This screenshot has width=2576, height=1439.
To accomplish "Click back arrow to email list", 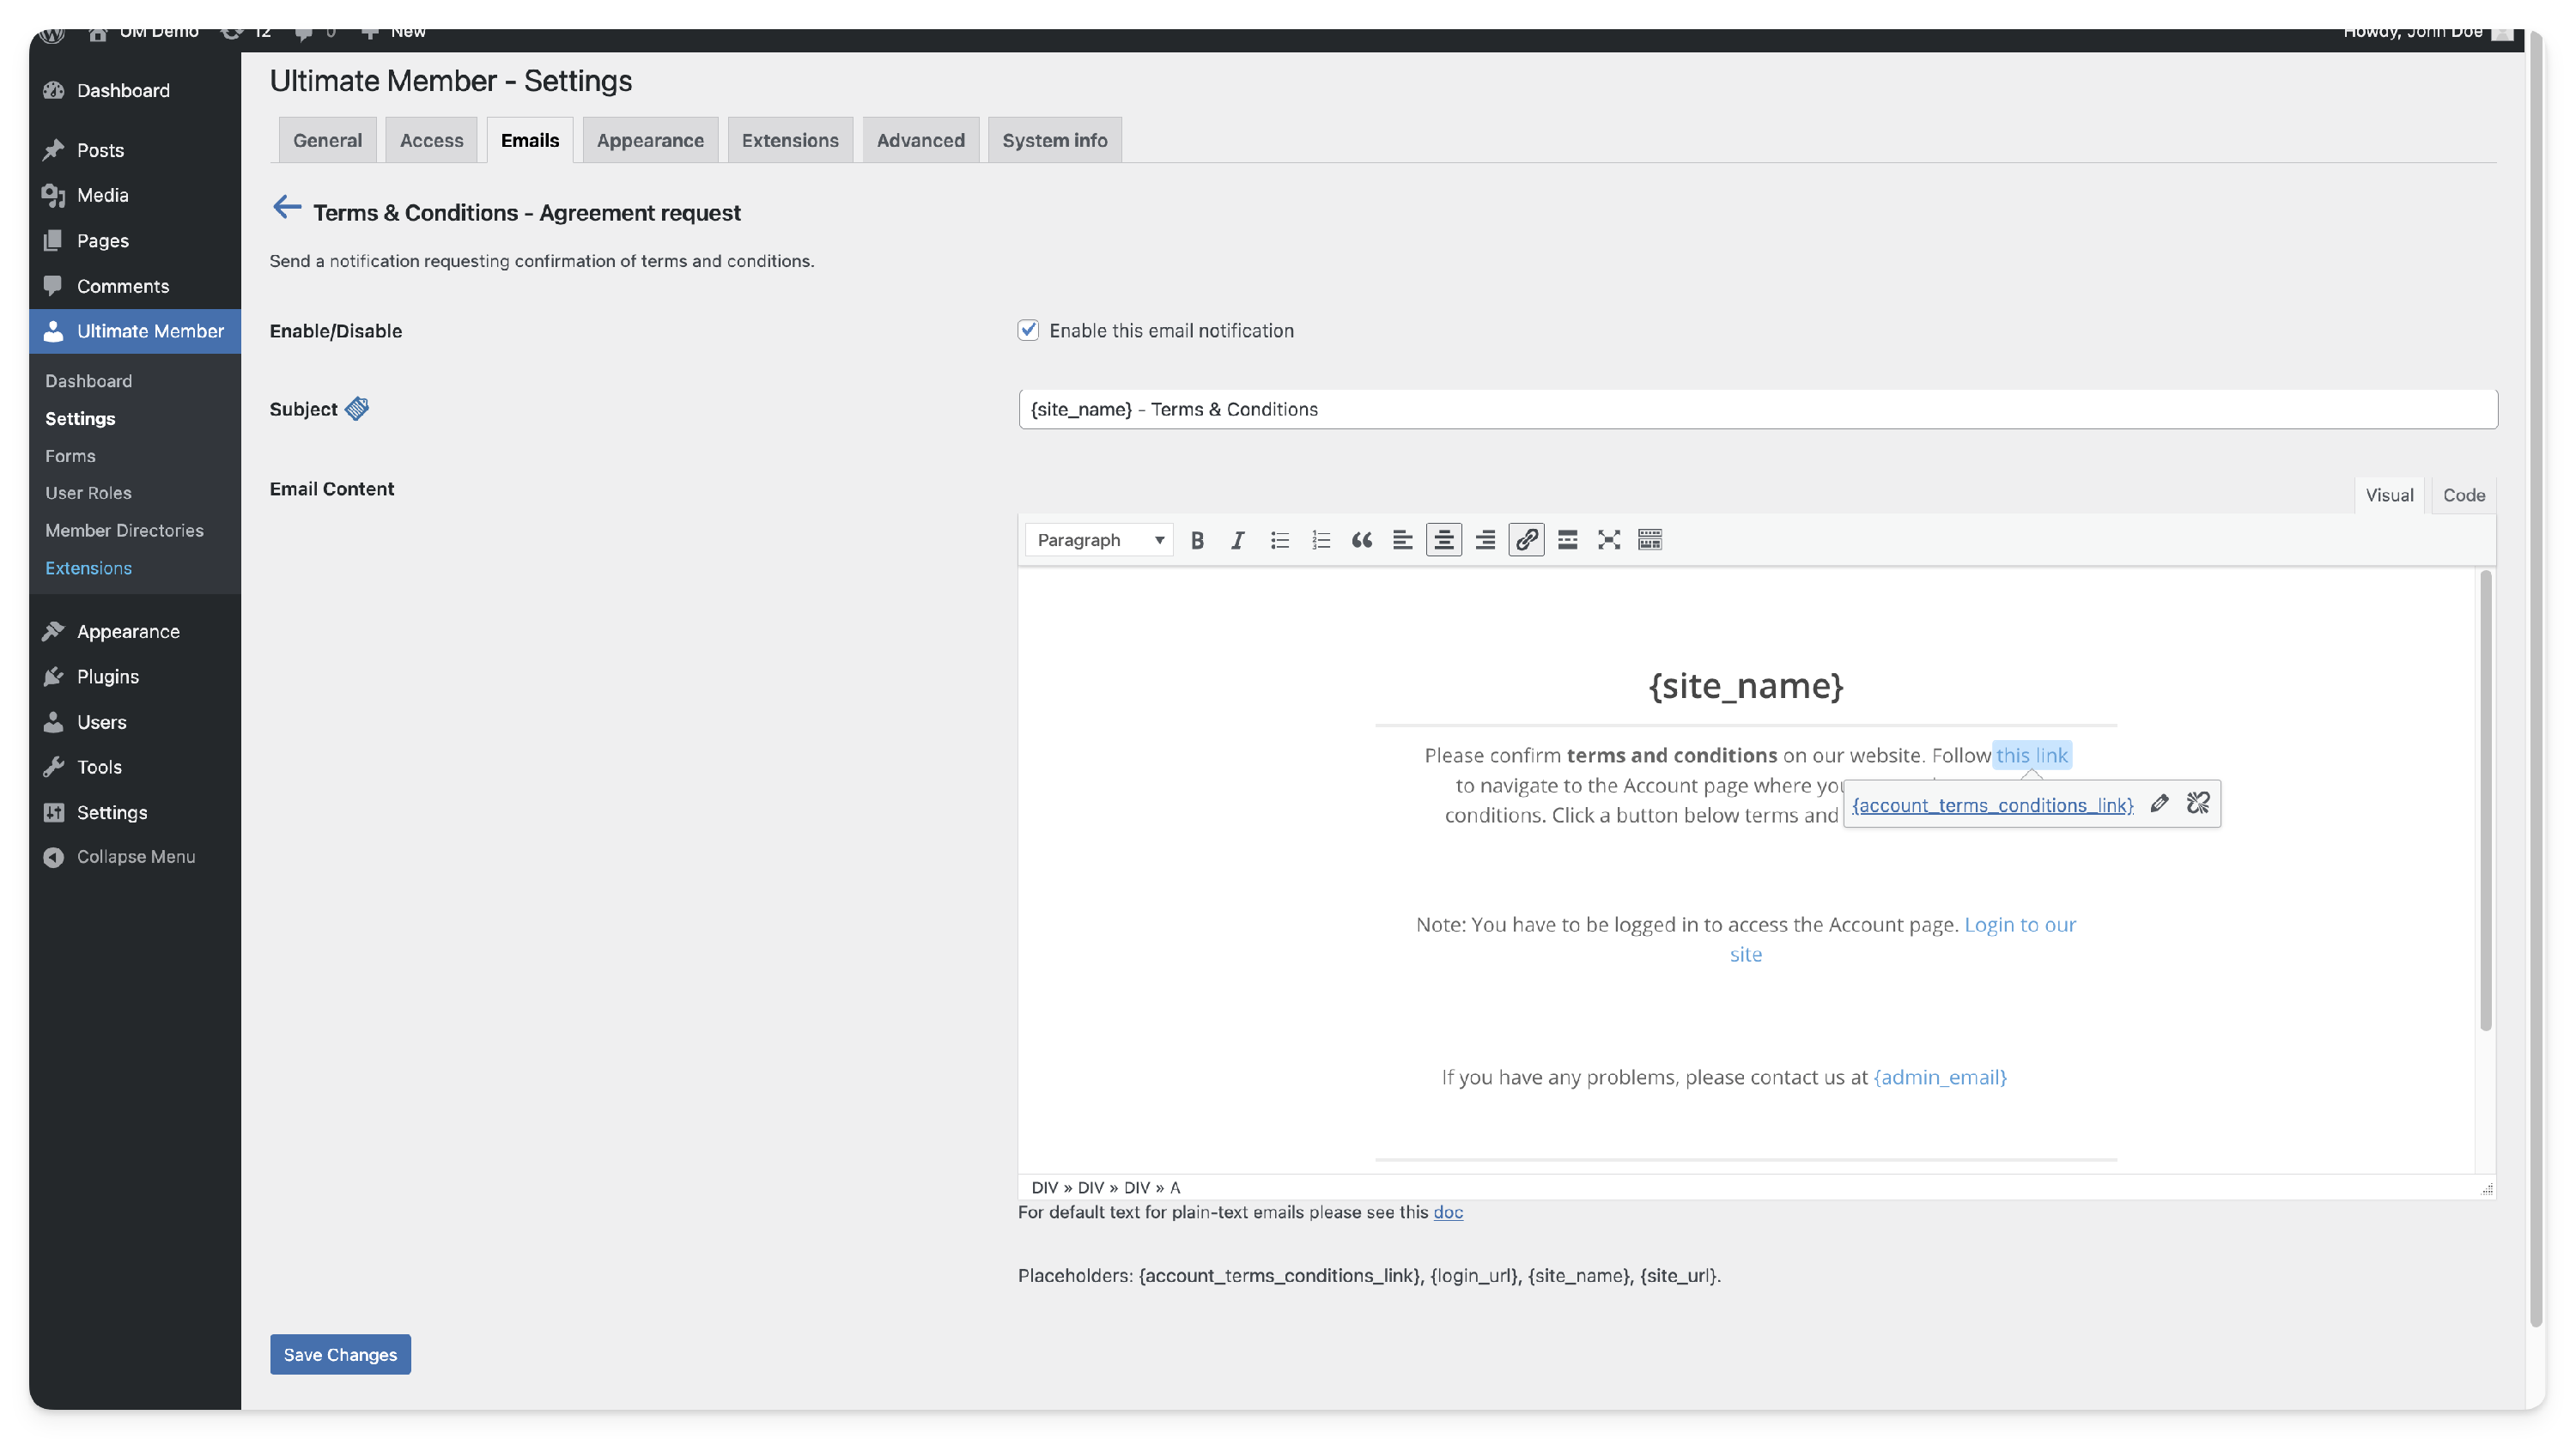I will coord(287,208).
